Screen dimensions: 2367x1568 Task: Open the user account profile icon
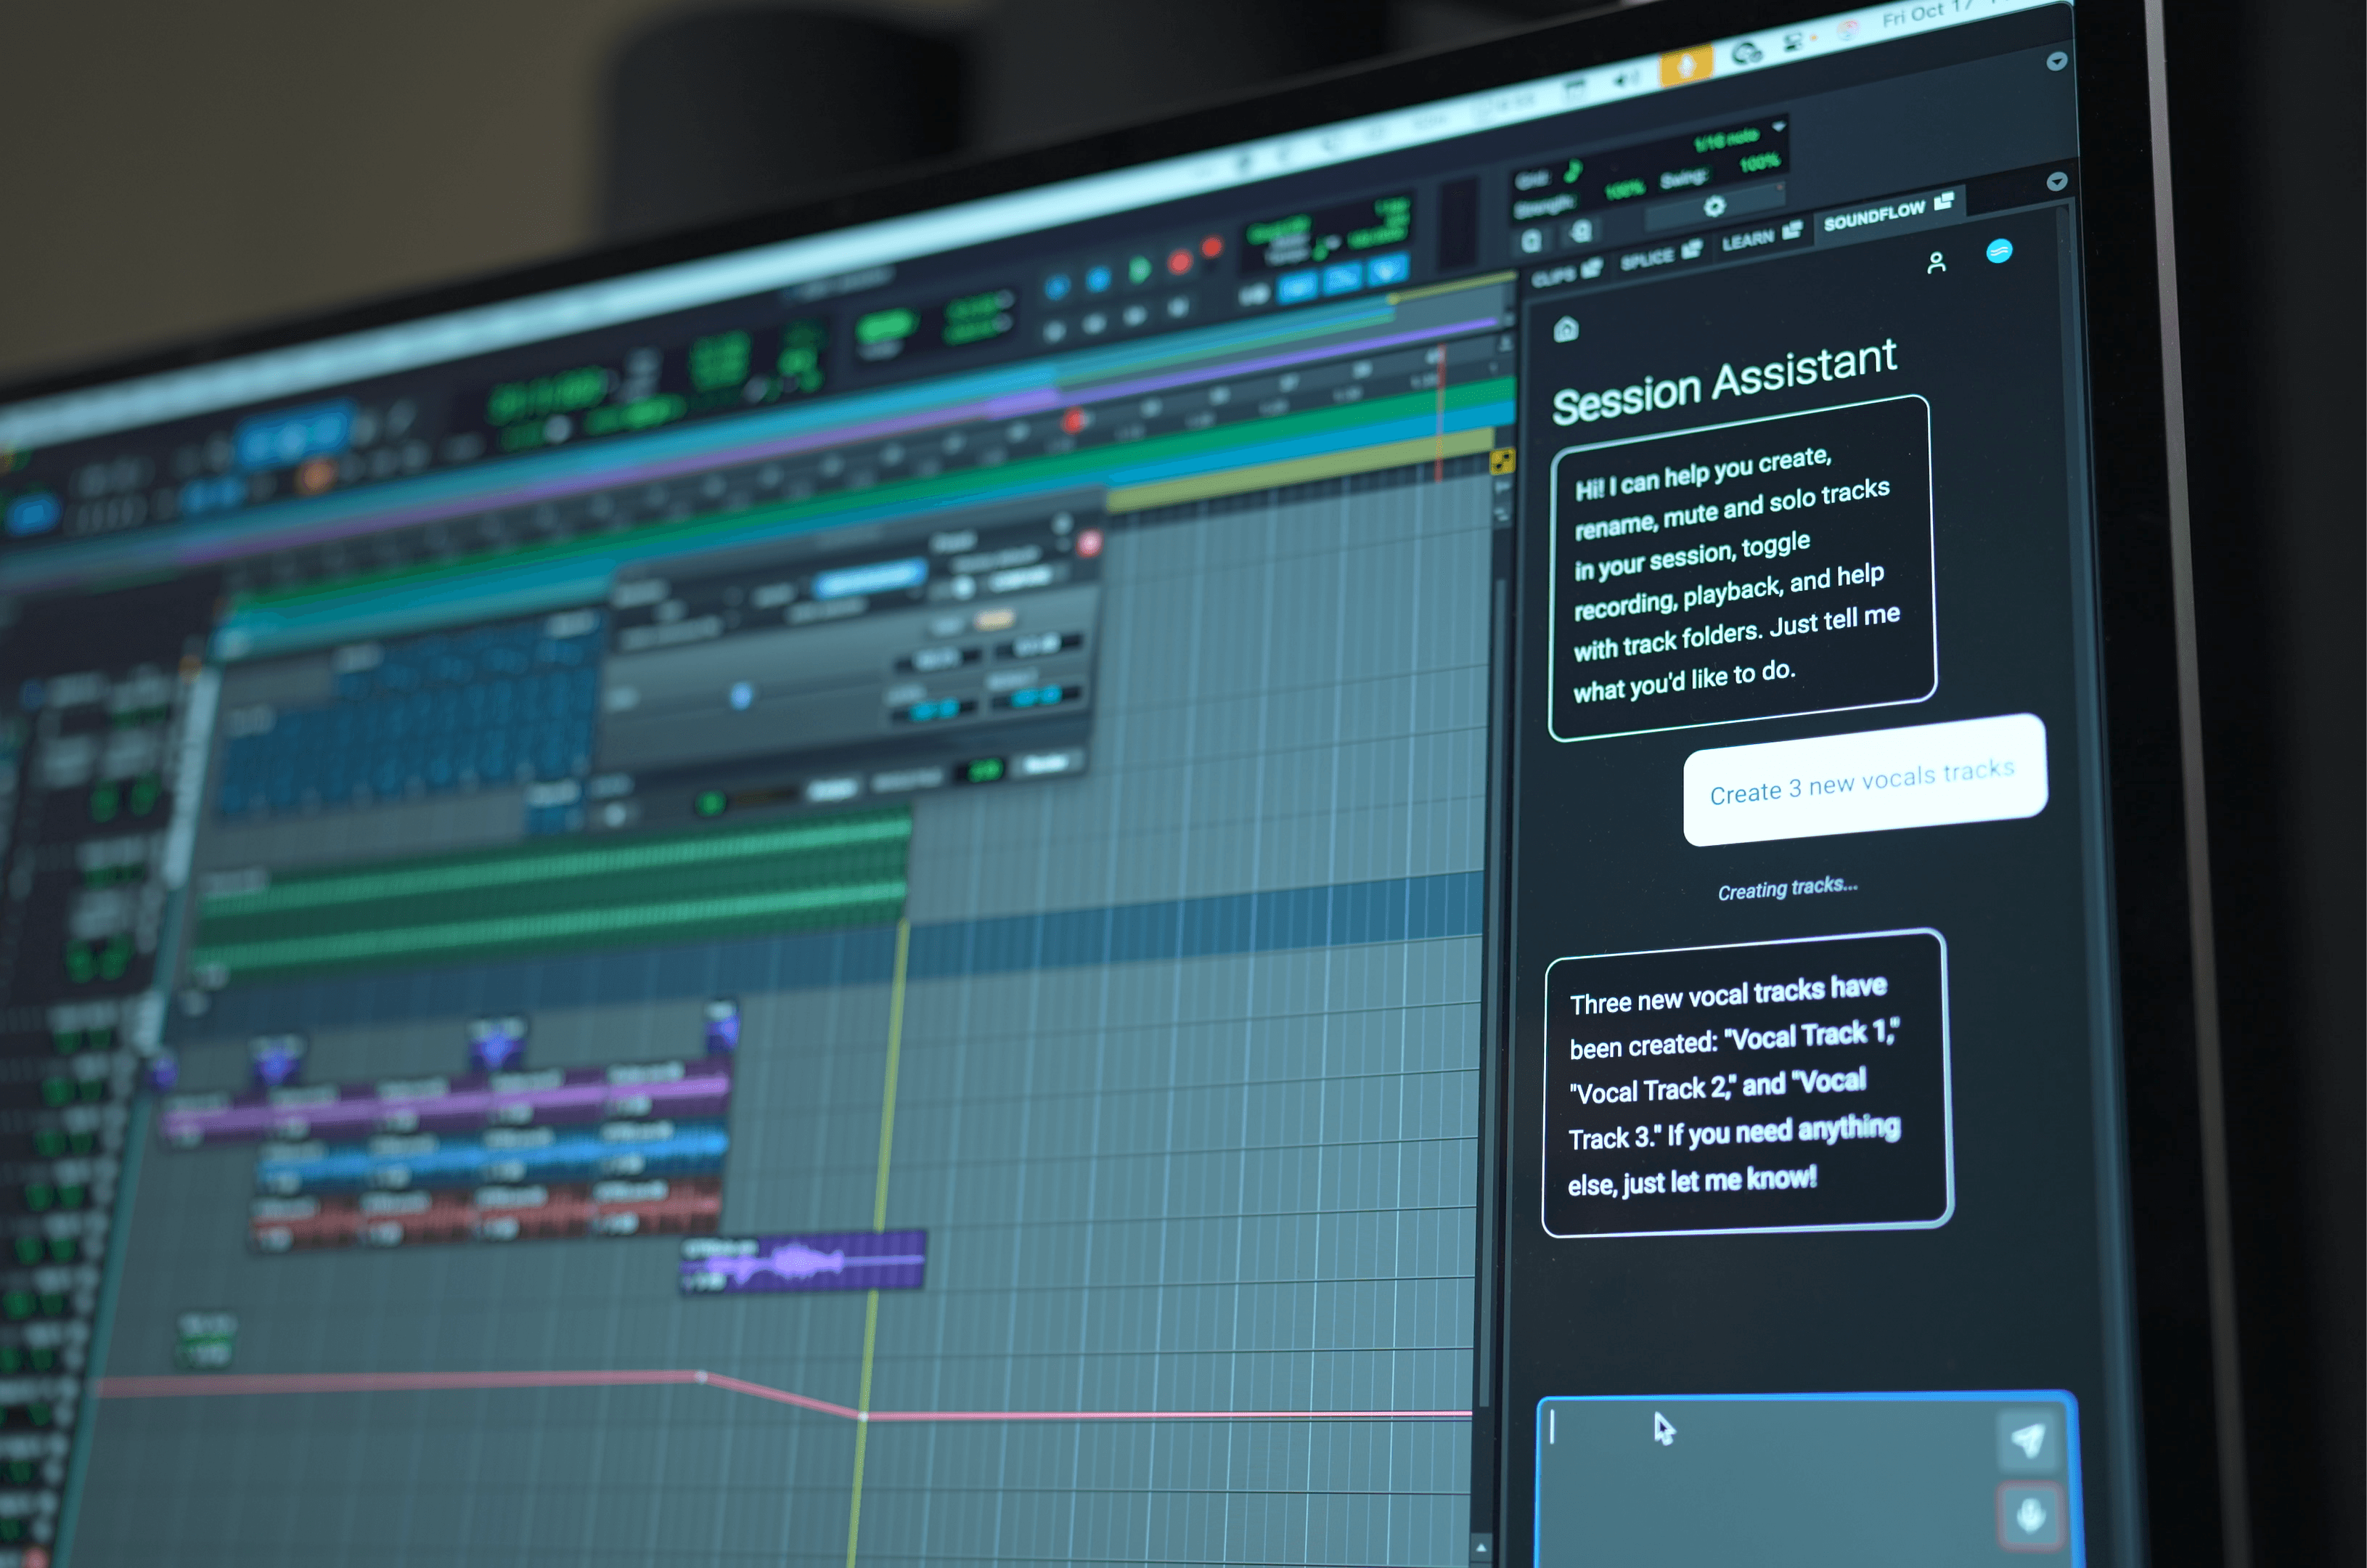[1936, 263]
